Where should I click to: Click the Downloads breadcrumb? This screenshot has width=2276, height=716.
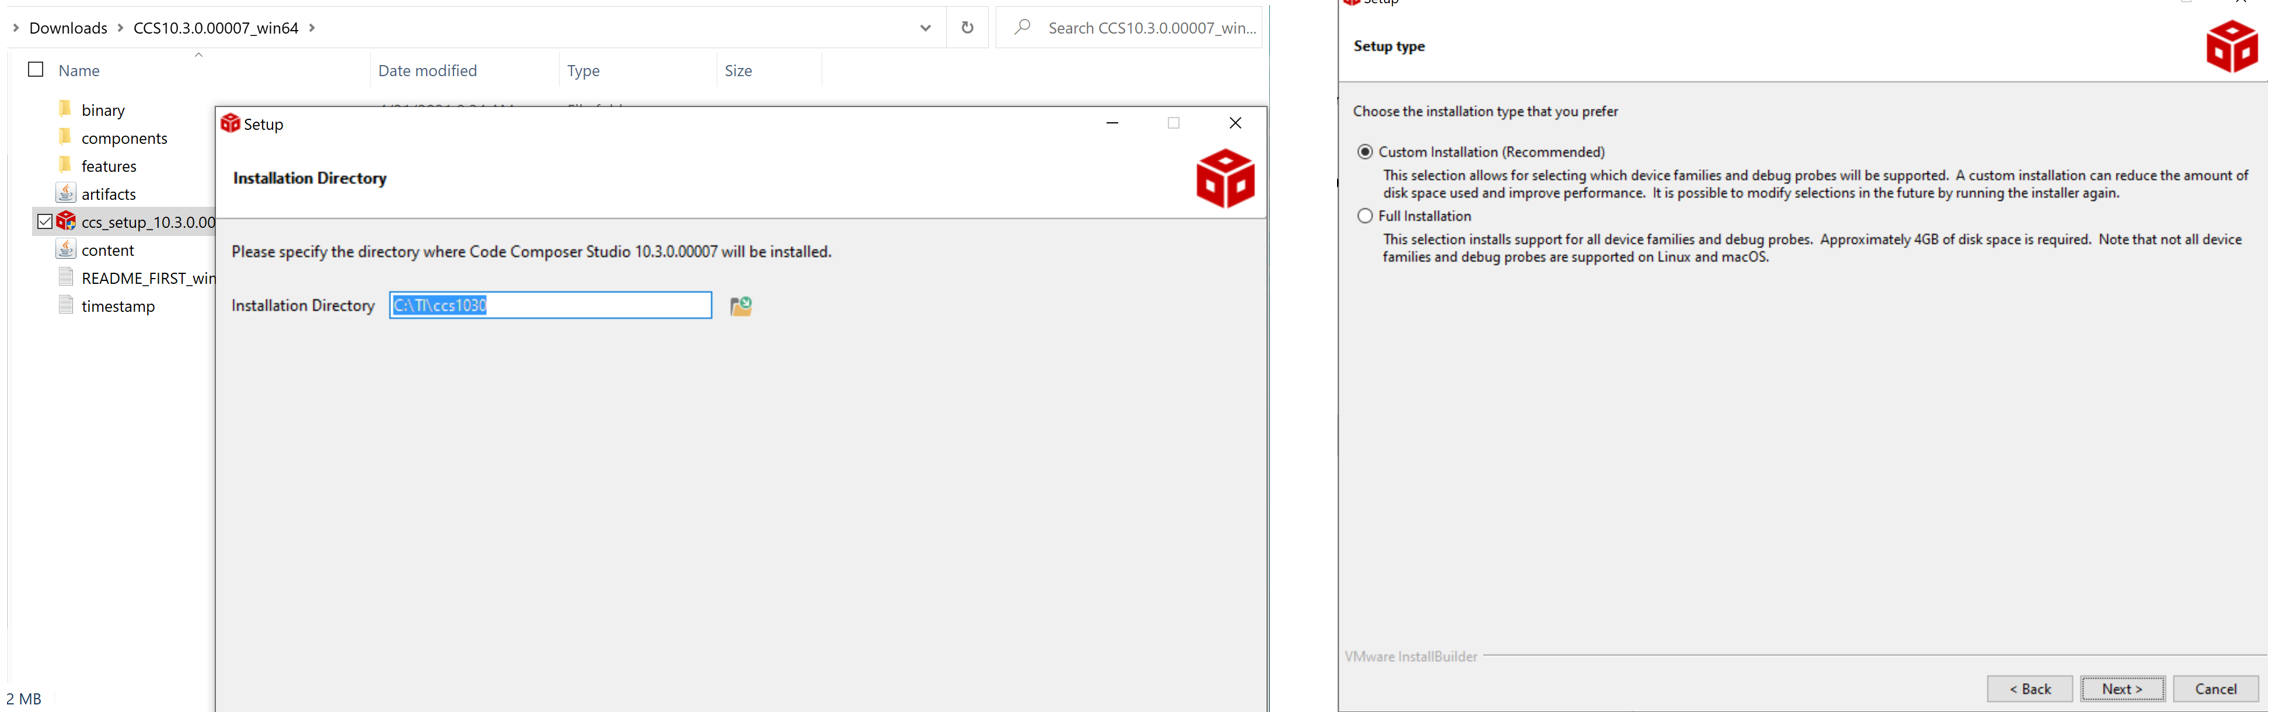(68, 28)
